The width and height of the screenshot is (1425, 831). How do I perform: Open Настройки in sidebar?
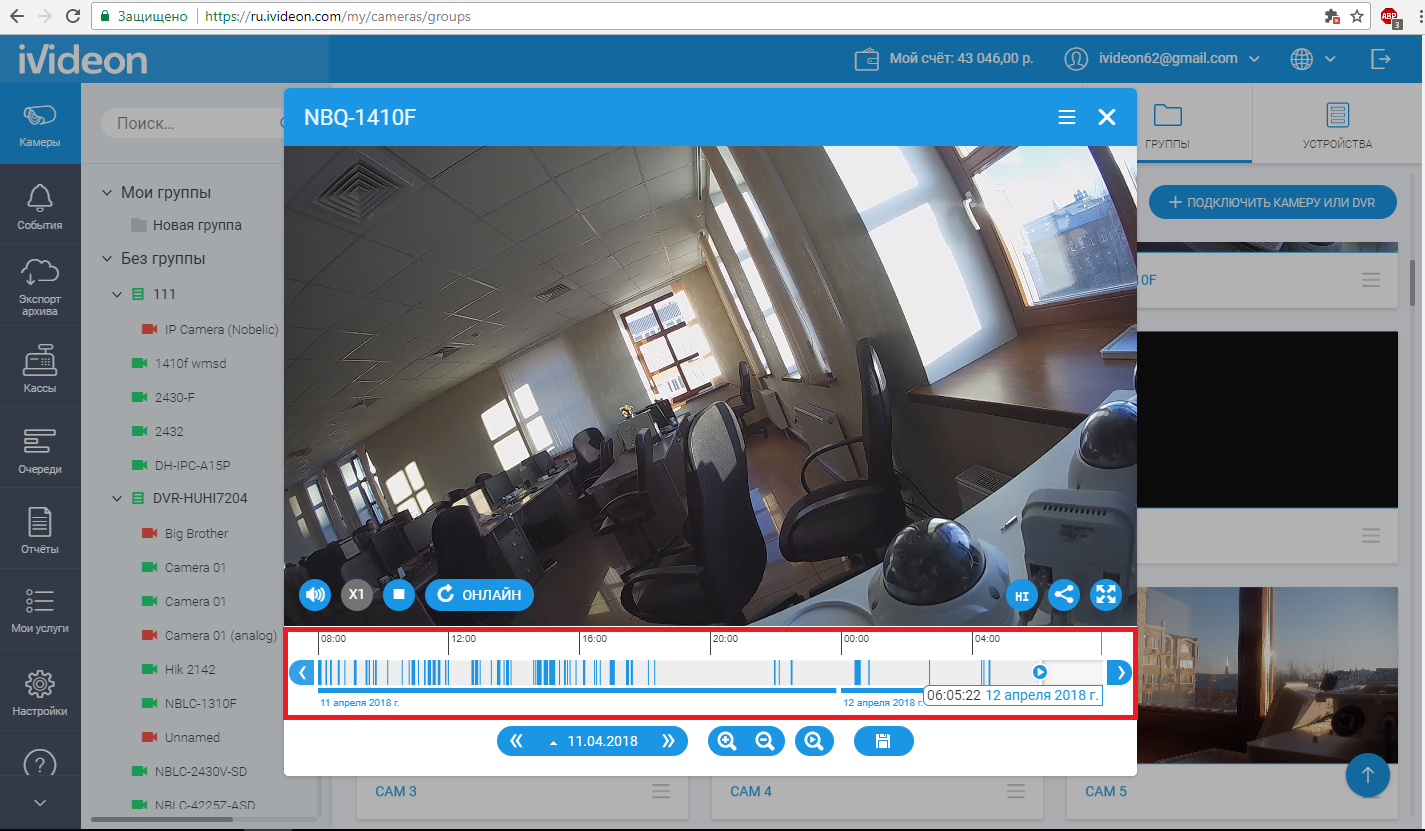40,693
